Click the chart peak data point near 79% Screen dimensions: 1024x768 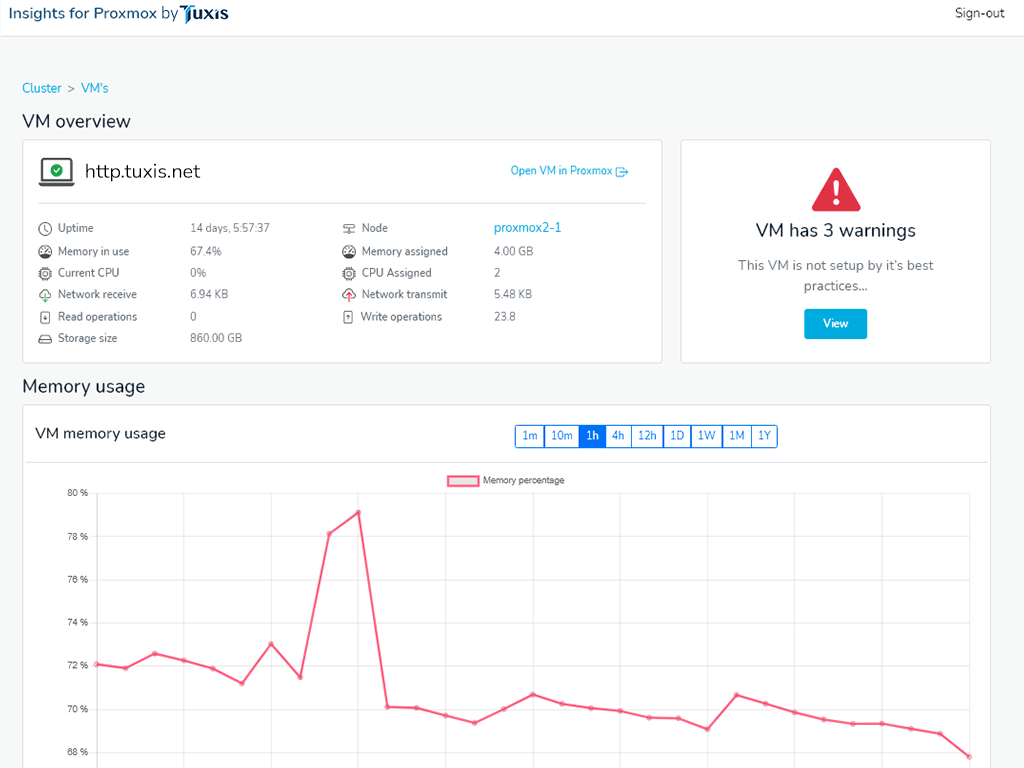[358, 513]
